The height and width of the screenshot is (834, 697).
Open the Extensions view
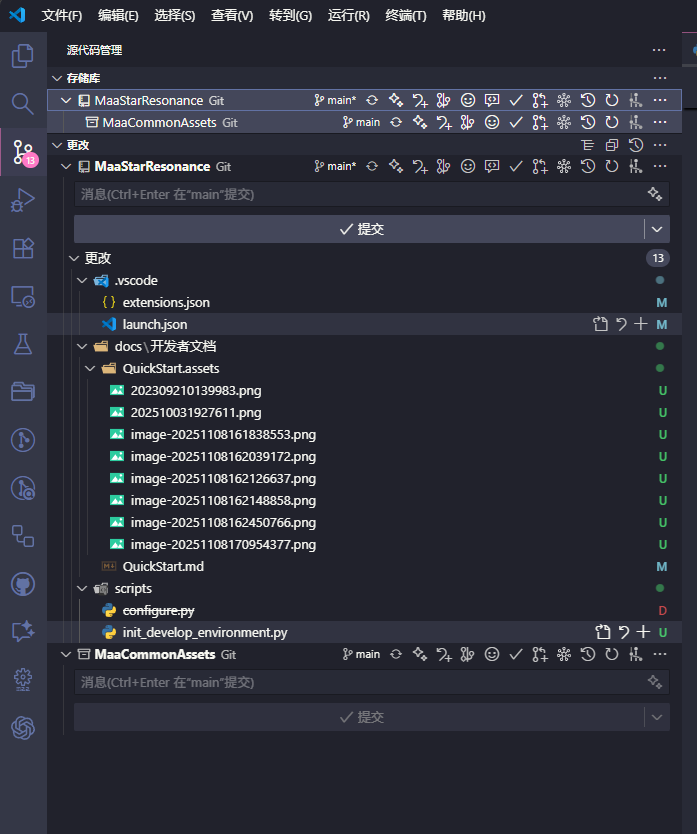coord(22,248)
